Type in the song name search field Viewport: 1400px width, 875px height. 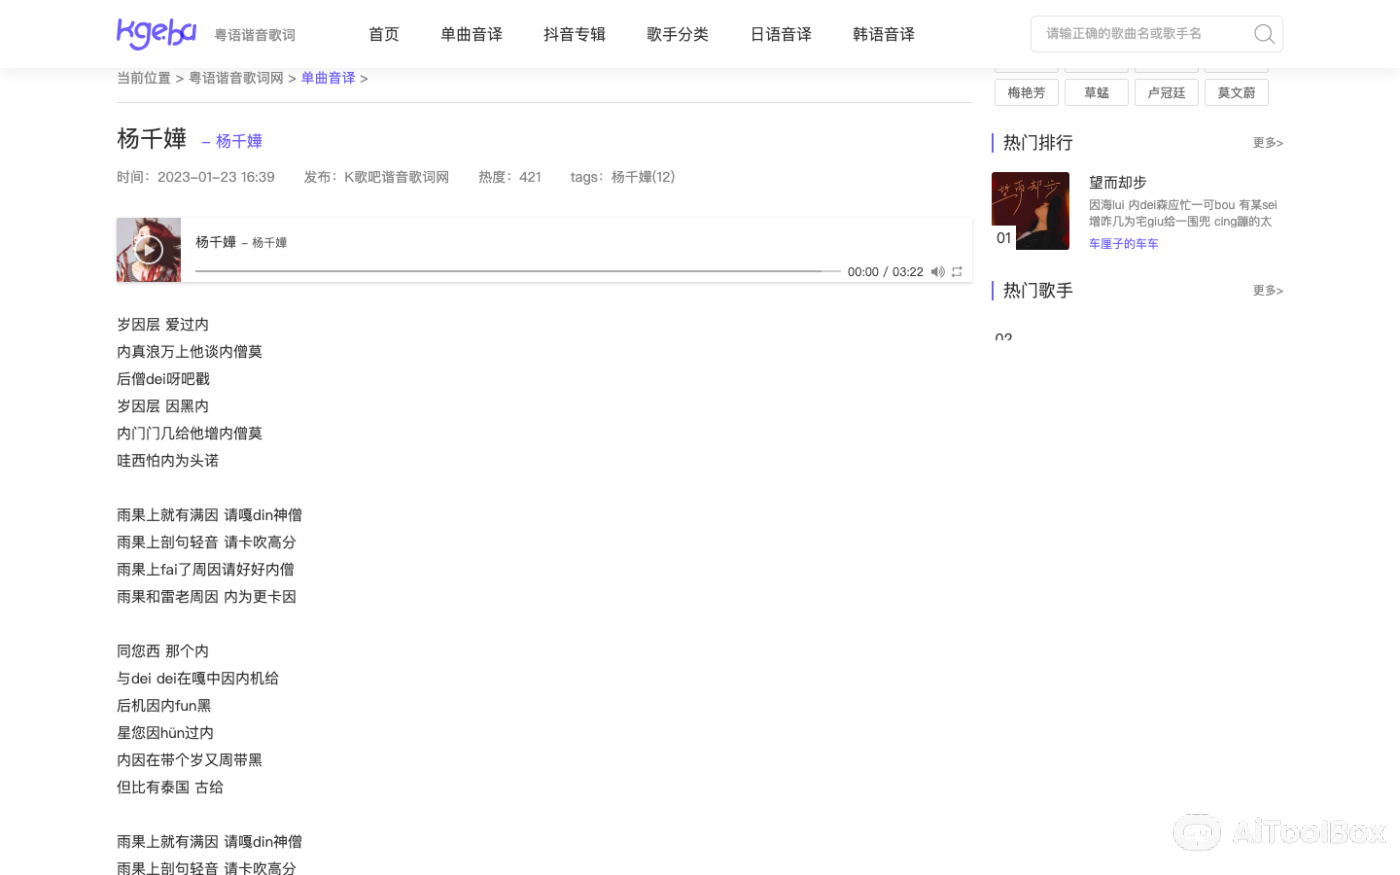click(x=1142, y=34)
